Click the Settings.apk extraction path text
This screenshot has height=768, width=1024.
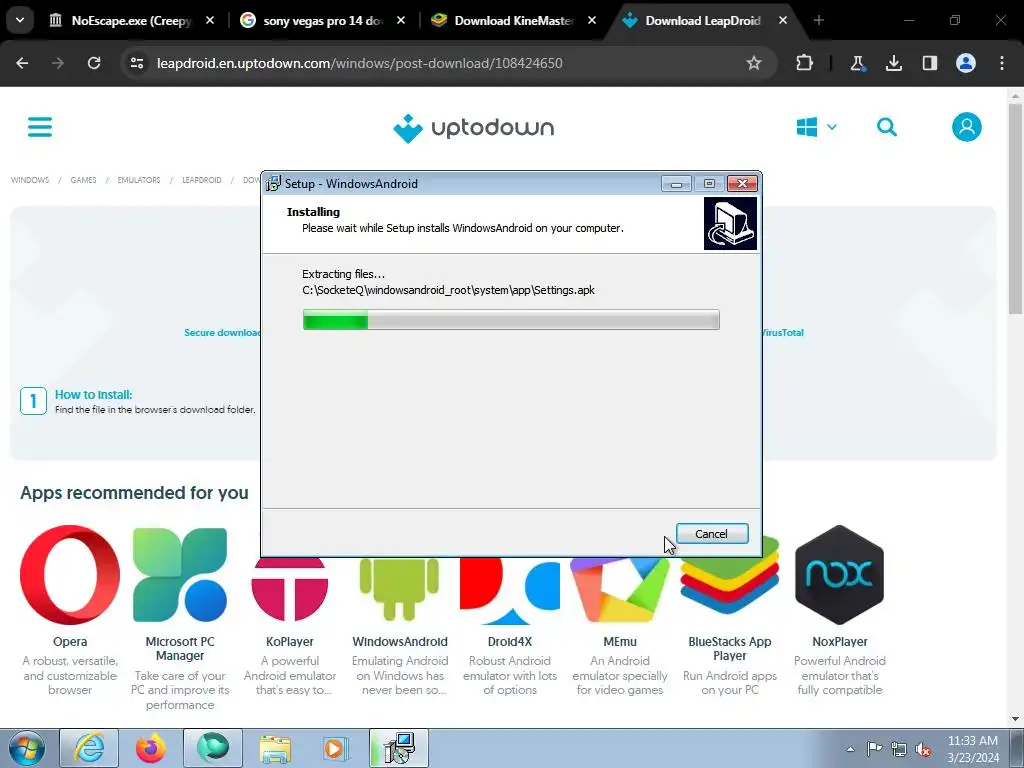coord(448,291)
